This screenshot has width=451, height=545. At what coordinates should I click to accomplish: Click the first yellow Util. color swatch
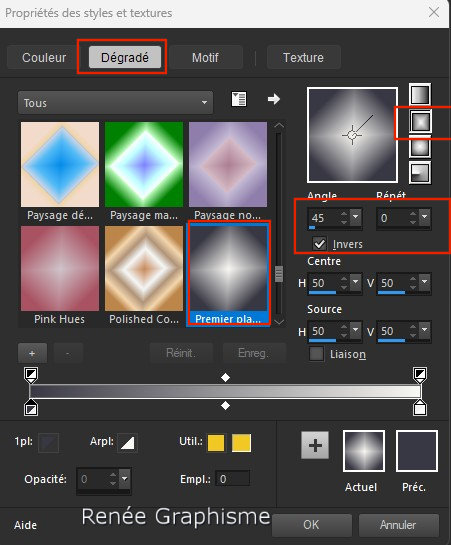(x=216, y=443)
